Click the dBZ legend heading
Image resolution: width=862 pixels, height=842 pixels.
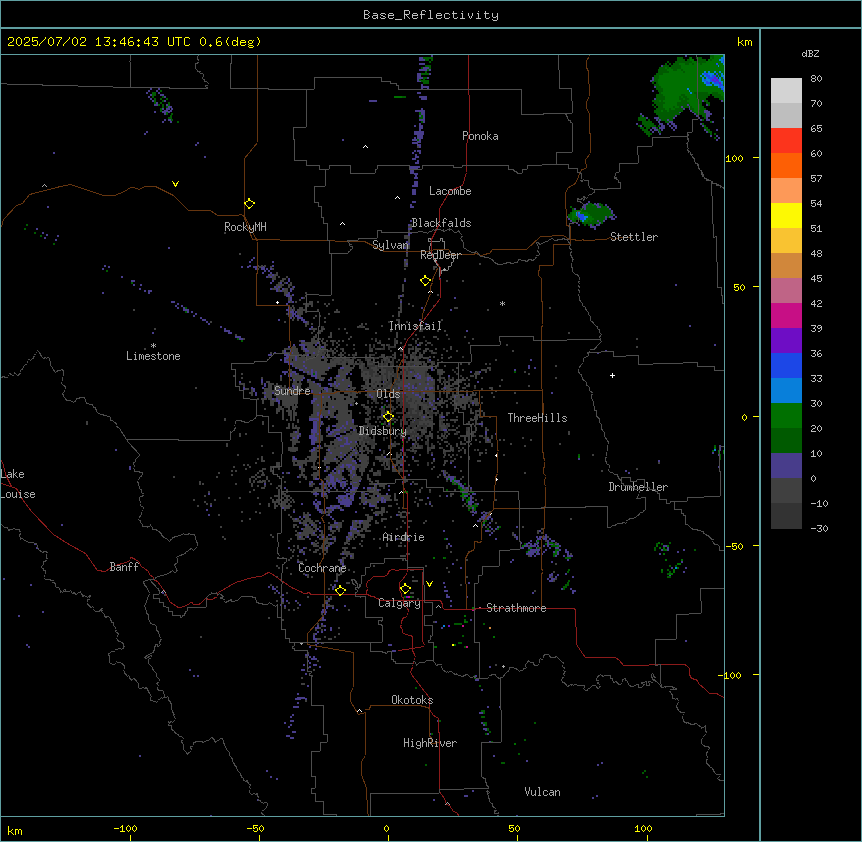pyautogui.click(x=810, y=53)
